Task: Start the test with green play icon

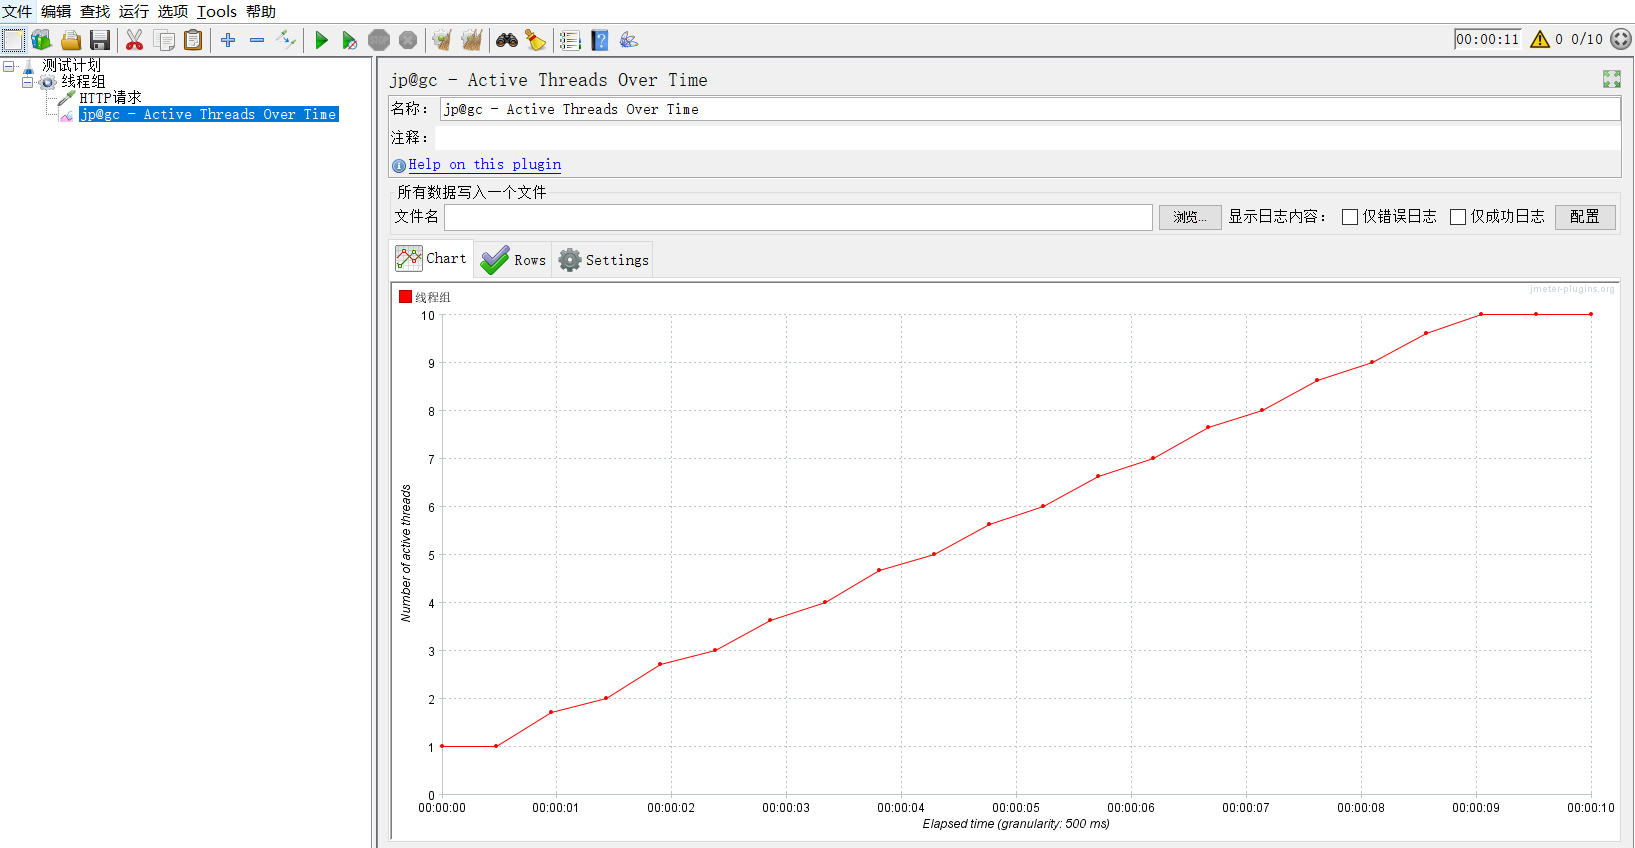Action: pos(321,40)
